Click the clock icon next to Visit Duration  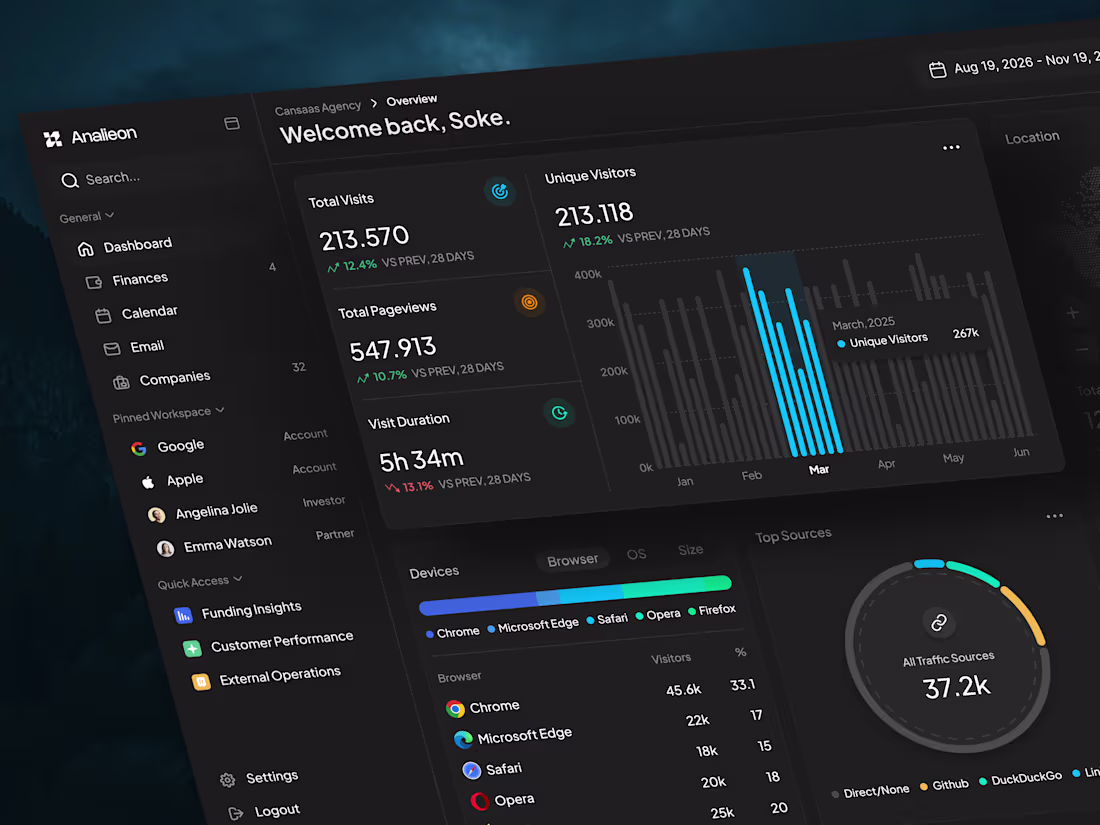[x=560, y=412]
